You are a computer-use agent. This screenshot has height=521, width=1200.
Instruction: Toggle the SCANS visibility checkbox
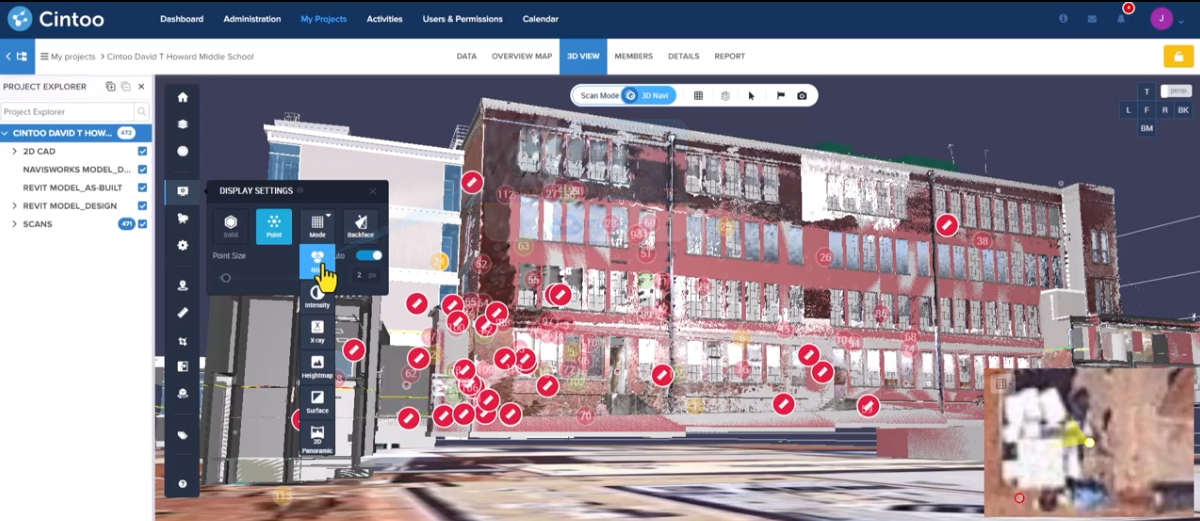pyautogui.click(x=142, y=224)
